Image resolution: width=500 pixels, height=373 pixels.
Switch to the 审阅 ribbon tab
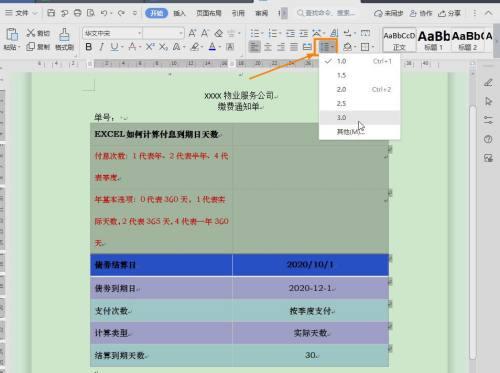pos(262,13)
